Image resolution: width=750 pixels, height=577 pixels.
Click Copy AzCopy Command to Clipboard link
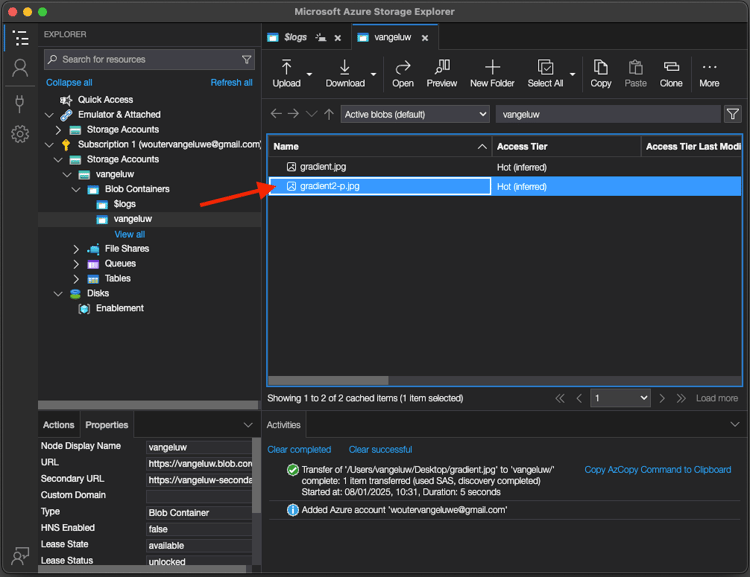pyautogui.click(x=657, y=470)
